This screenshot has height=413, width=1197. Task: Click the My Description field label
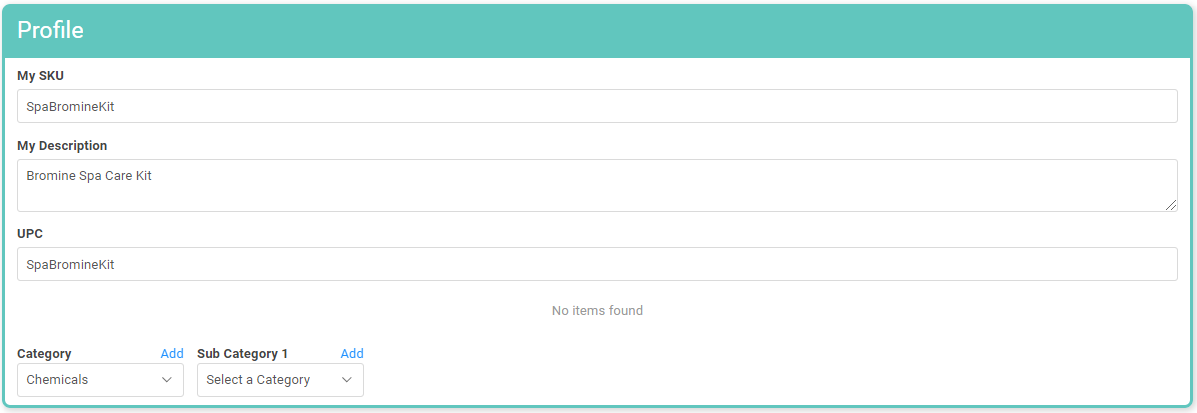tap(62, 145)
